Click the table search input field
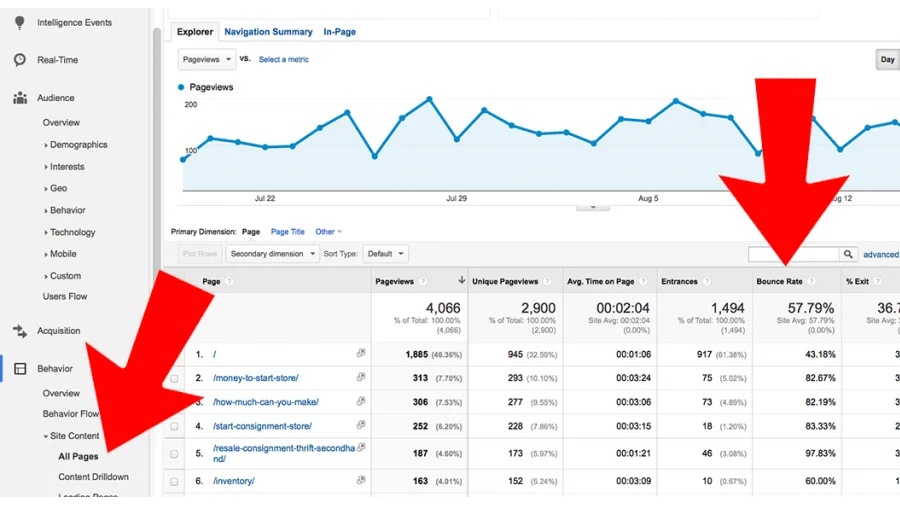Image resolution: width=900 pixels, height=506 pixels. [794, 254]
